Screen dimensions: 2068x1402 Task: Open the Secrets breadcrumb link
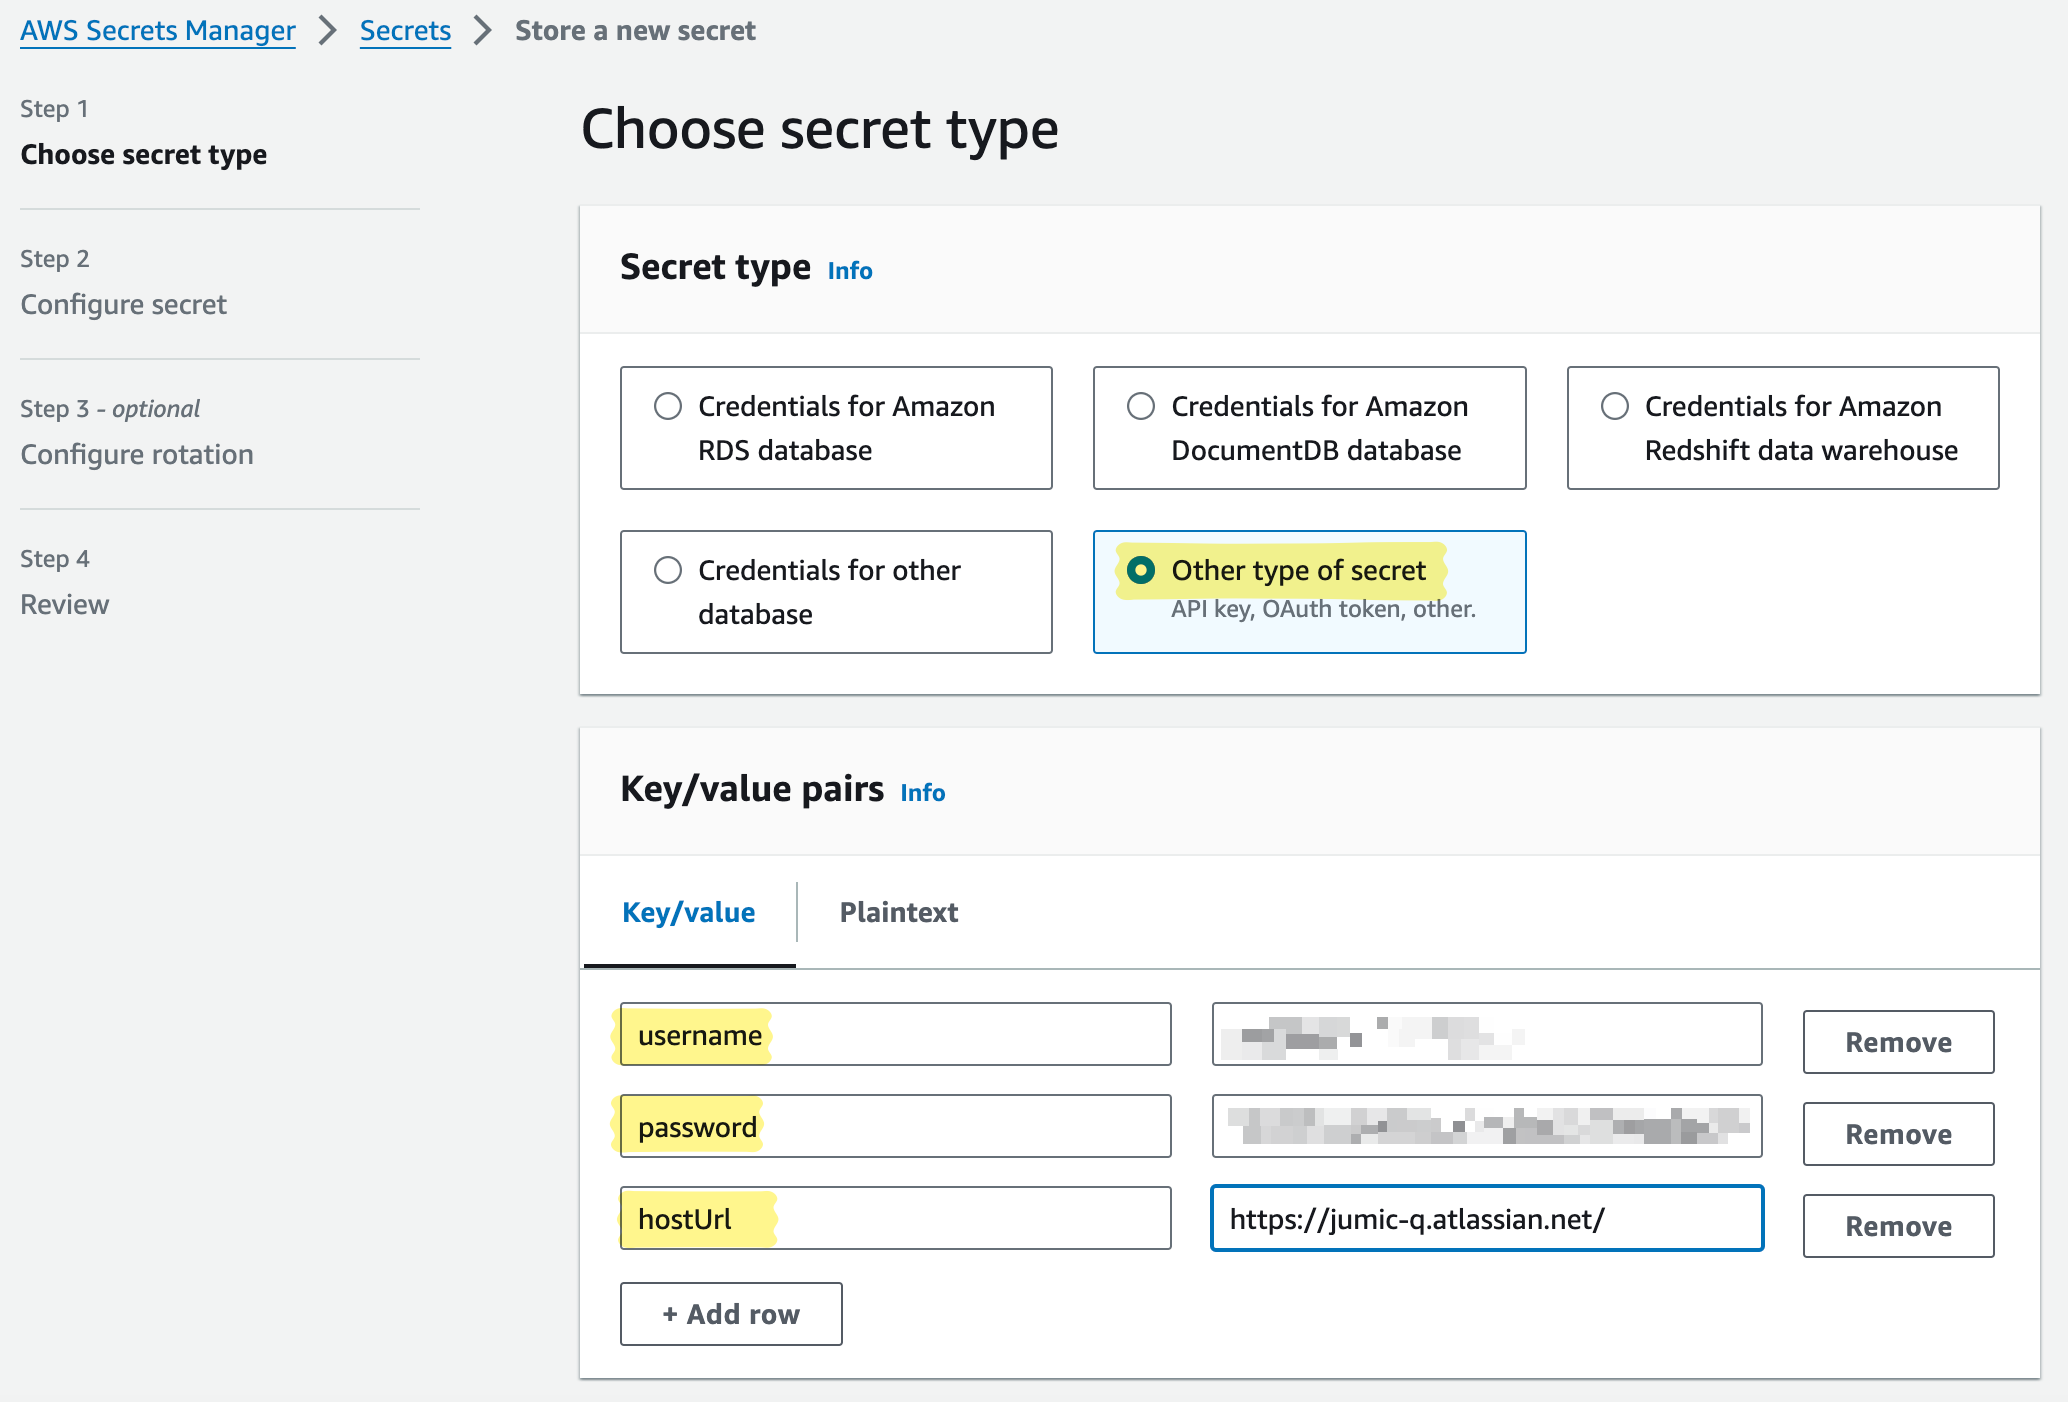tap(405, 30)
